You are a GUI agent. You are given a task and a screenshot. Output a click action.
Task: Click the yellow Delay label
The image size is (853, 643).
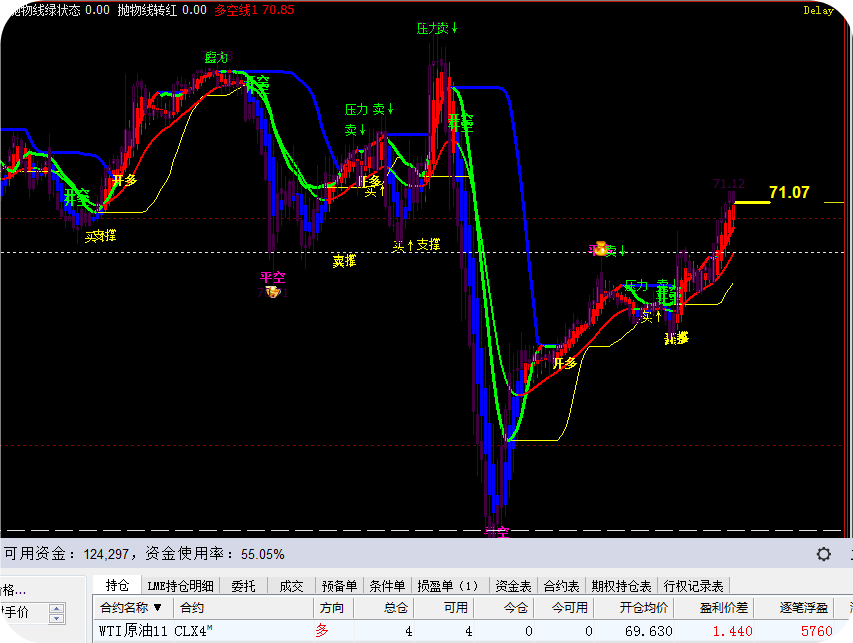click(818, 10)
